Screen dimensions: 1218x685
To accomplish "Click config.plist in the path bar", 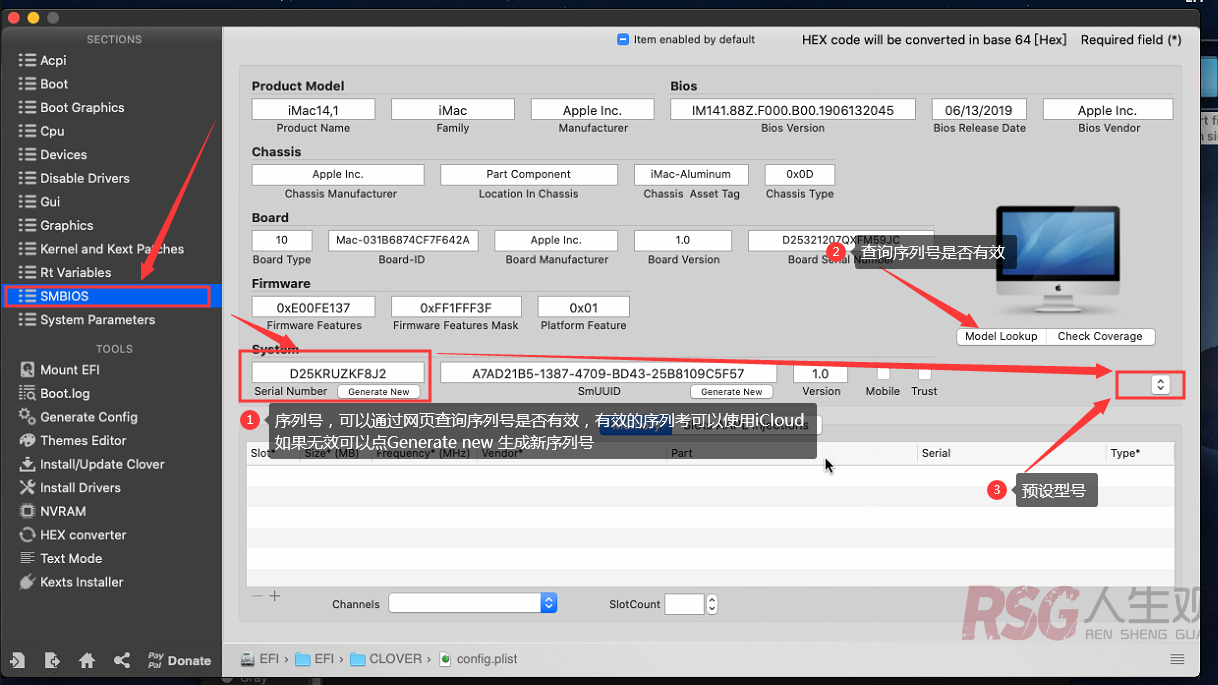I will (x=478, y=659).
